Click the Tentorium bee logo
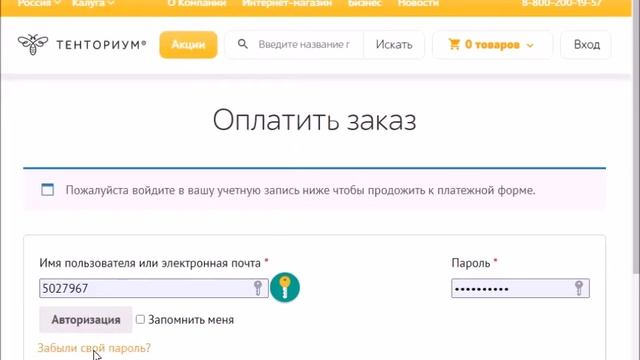This screenshot has height=360, width=640. point(33,44)
